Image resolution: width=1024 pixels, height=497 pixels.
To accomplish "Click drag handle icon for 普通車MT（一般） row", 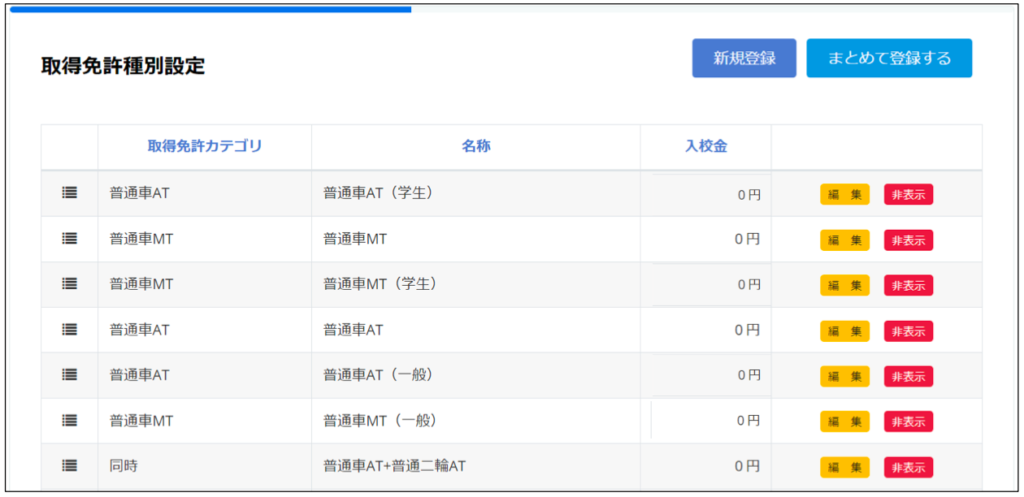I will tap(69, 420).
